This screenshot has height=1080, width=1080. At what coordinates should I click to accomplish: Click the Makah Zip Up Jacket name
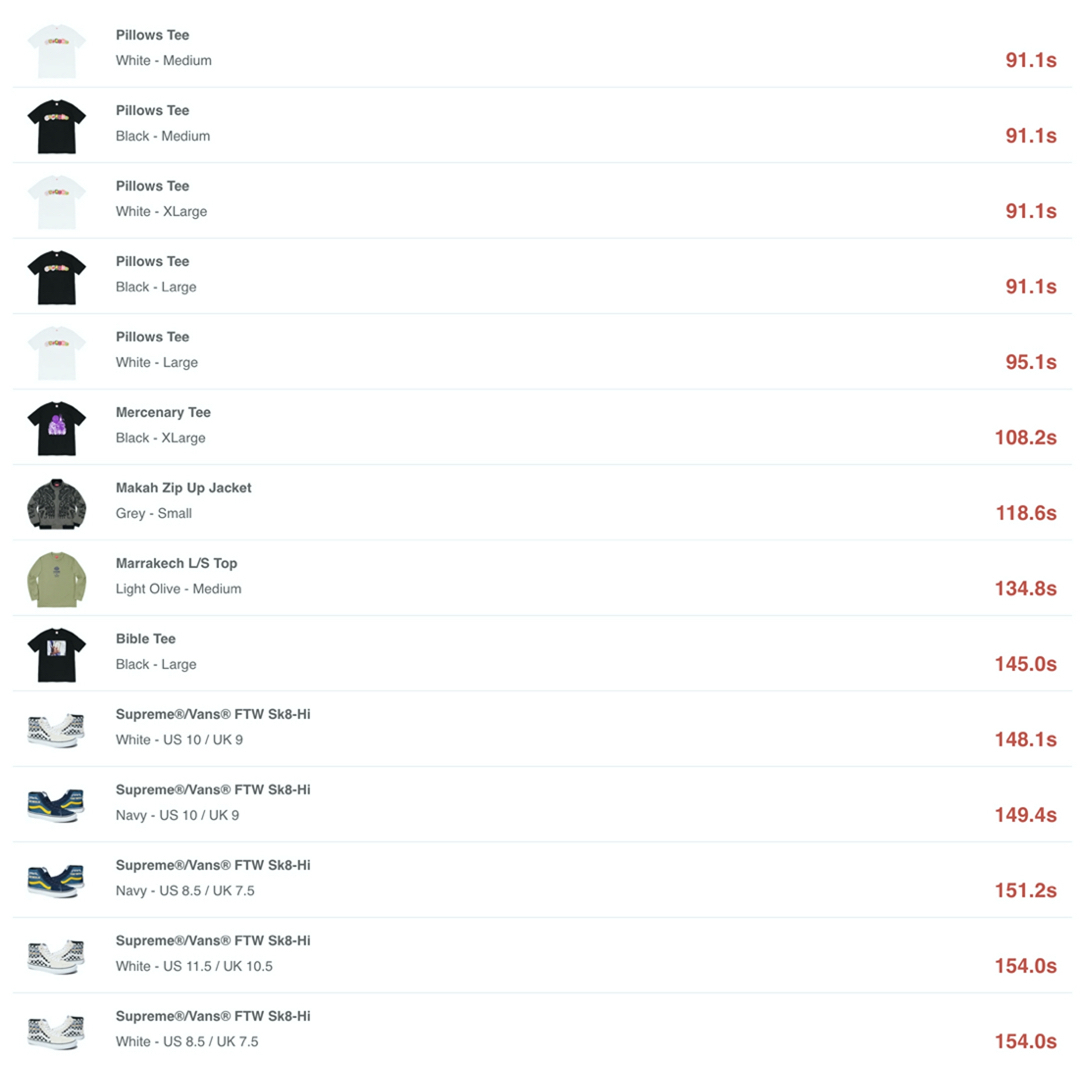[183, 488]
